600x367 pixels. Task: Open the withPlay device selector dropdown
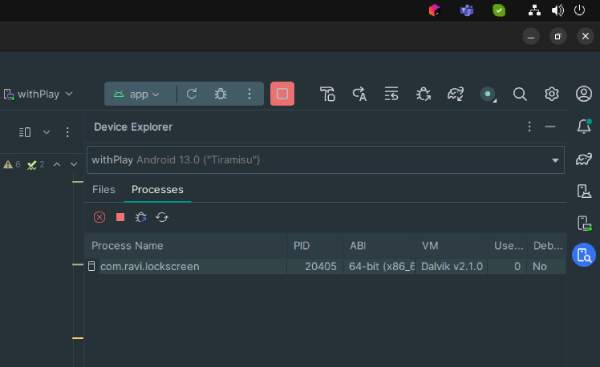click(38, 94)
